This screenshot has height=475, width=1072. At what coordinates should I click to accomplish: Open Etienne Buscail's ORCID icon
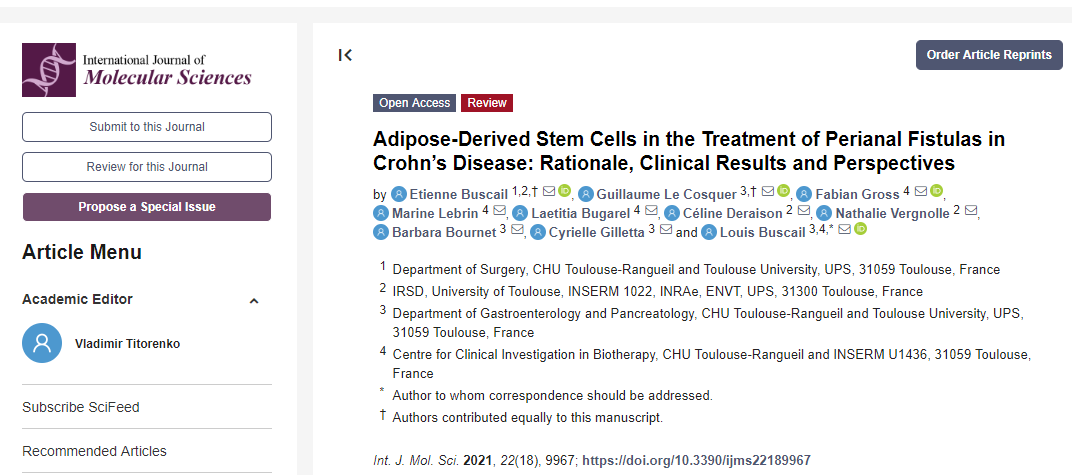564,191
